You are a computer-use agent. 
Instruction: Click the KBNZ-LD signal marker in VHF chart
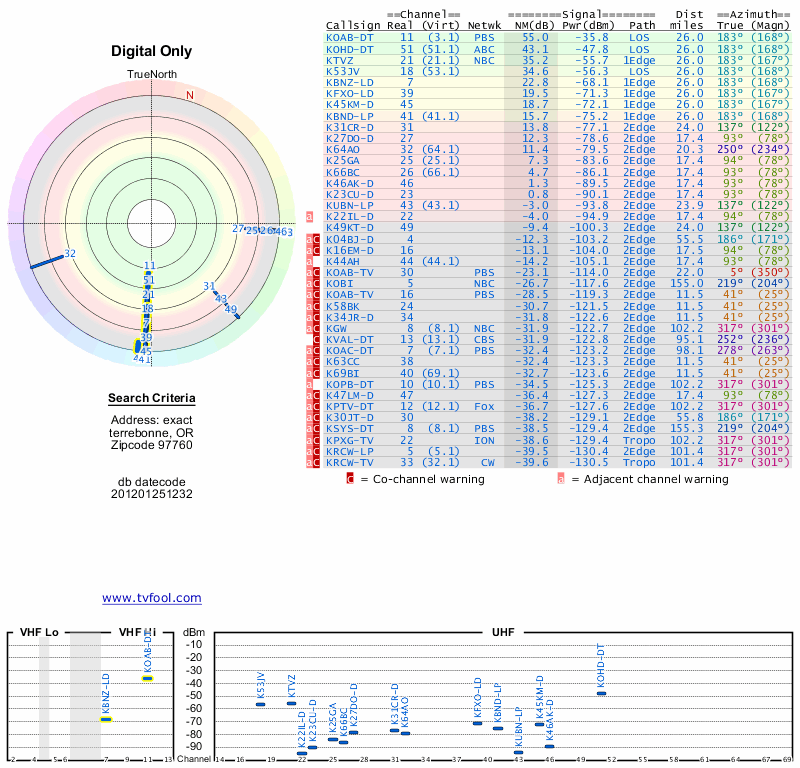106,720
